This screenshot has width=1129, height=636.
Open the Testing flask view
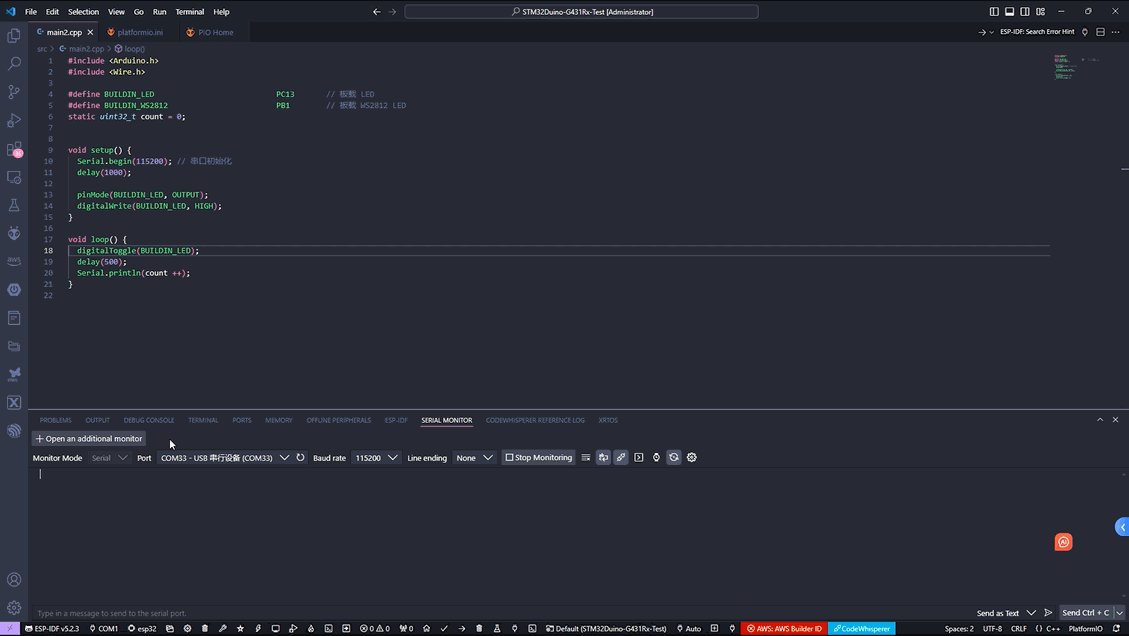pyautogui.click(x=14, y=205)
